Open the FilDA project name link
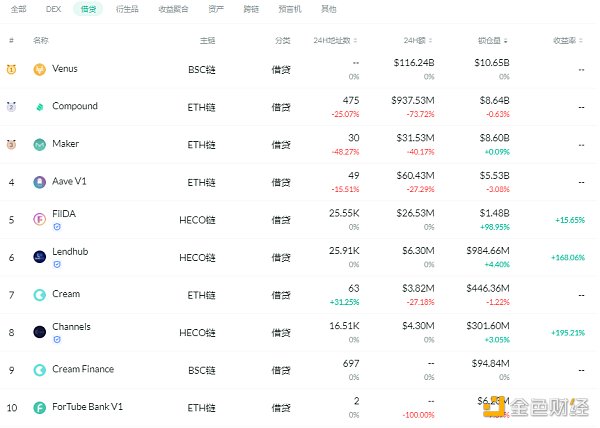Screen dimensions: 600x428 [64, 214]
